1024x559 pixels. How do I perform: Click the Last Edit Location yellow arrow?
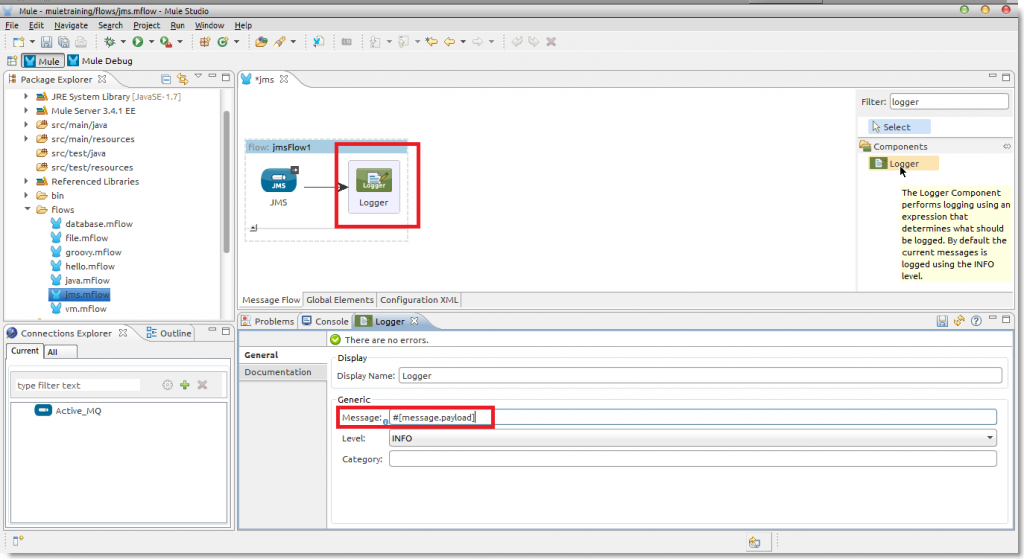[432, 42]
